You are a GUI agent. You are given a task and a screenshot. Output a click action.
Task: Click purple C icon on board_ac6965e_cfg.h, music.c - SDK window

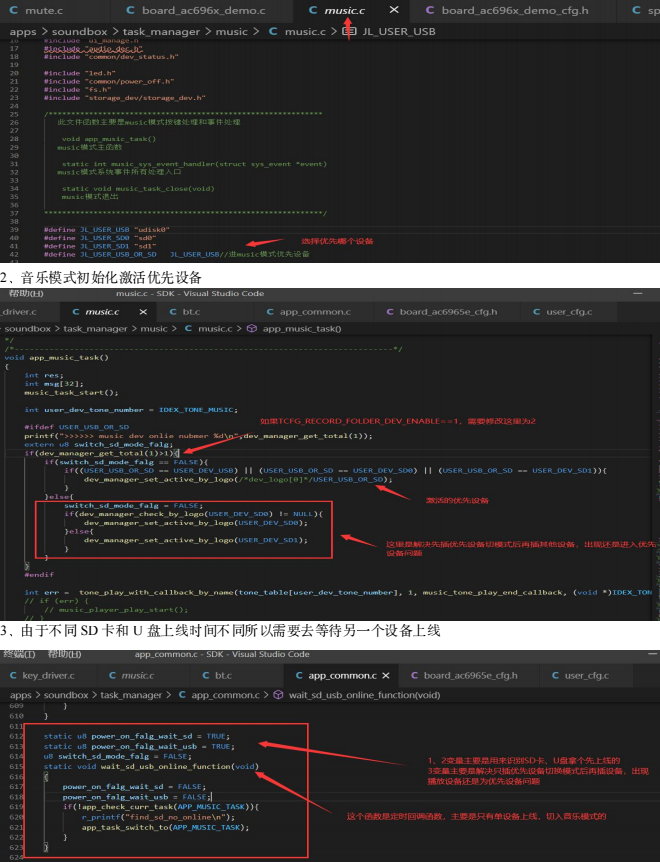(390, 312)
